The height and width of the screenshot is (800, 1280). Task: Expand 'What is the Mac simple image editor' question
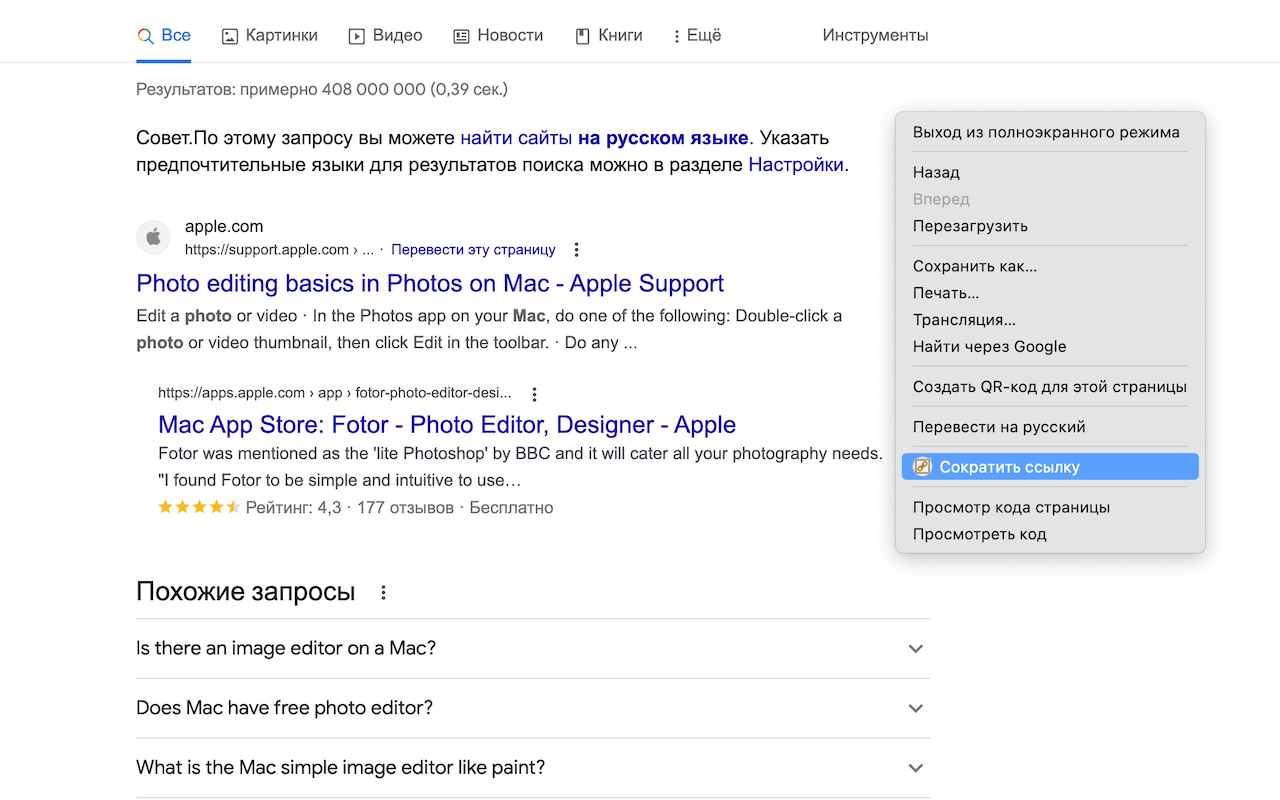[x=532, y=768]
